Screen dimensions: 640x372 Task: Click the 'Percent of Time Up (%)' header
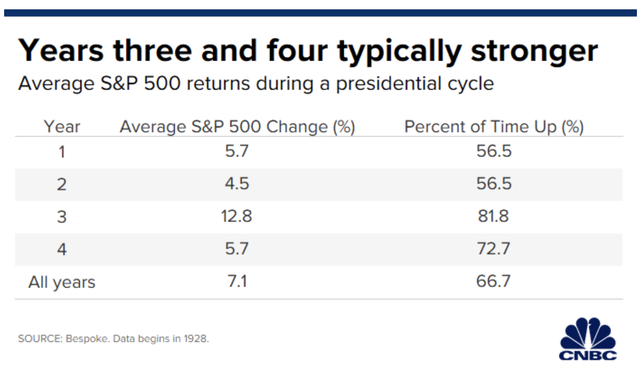point(494,127)
